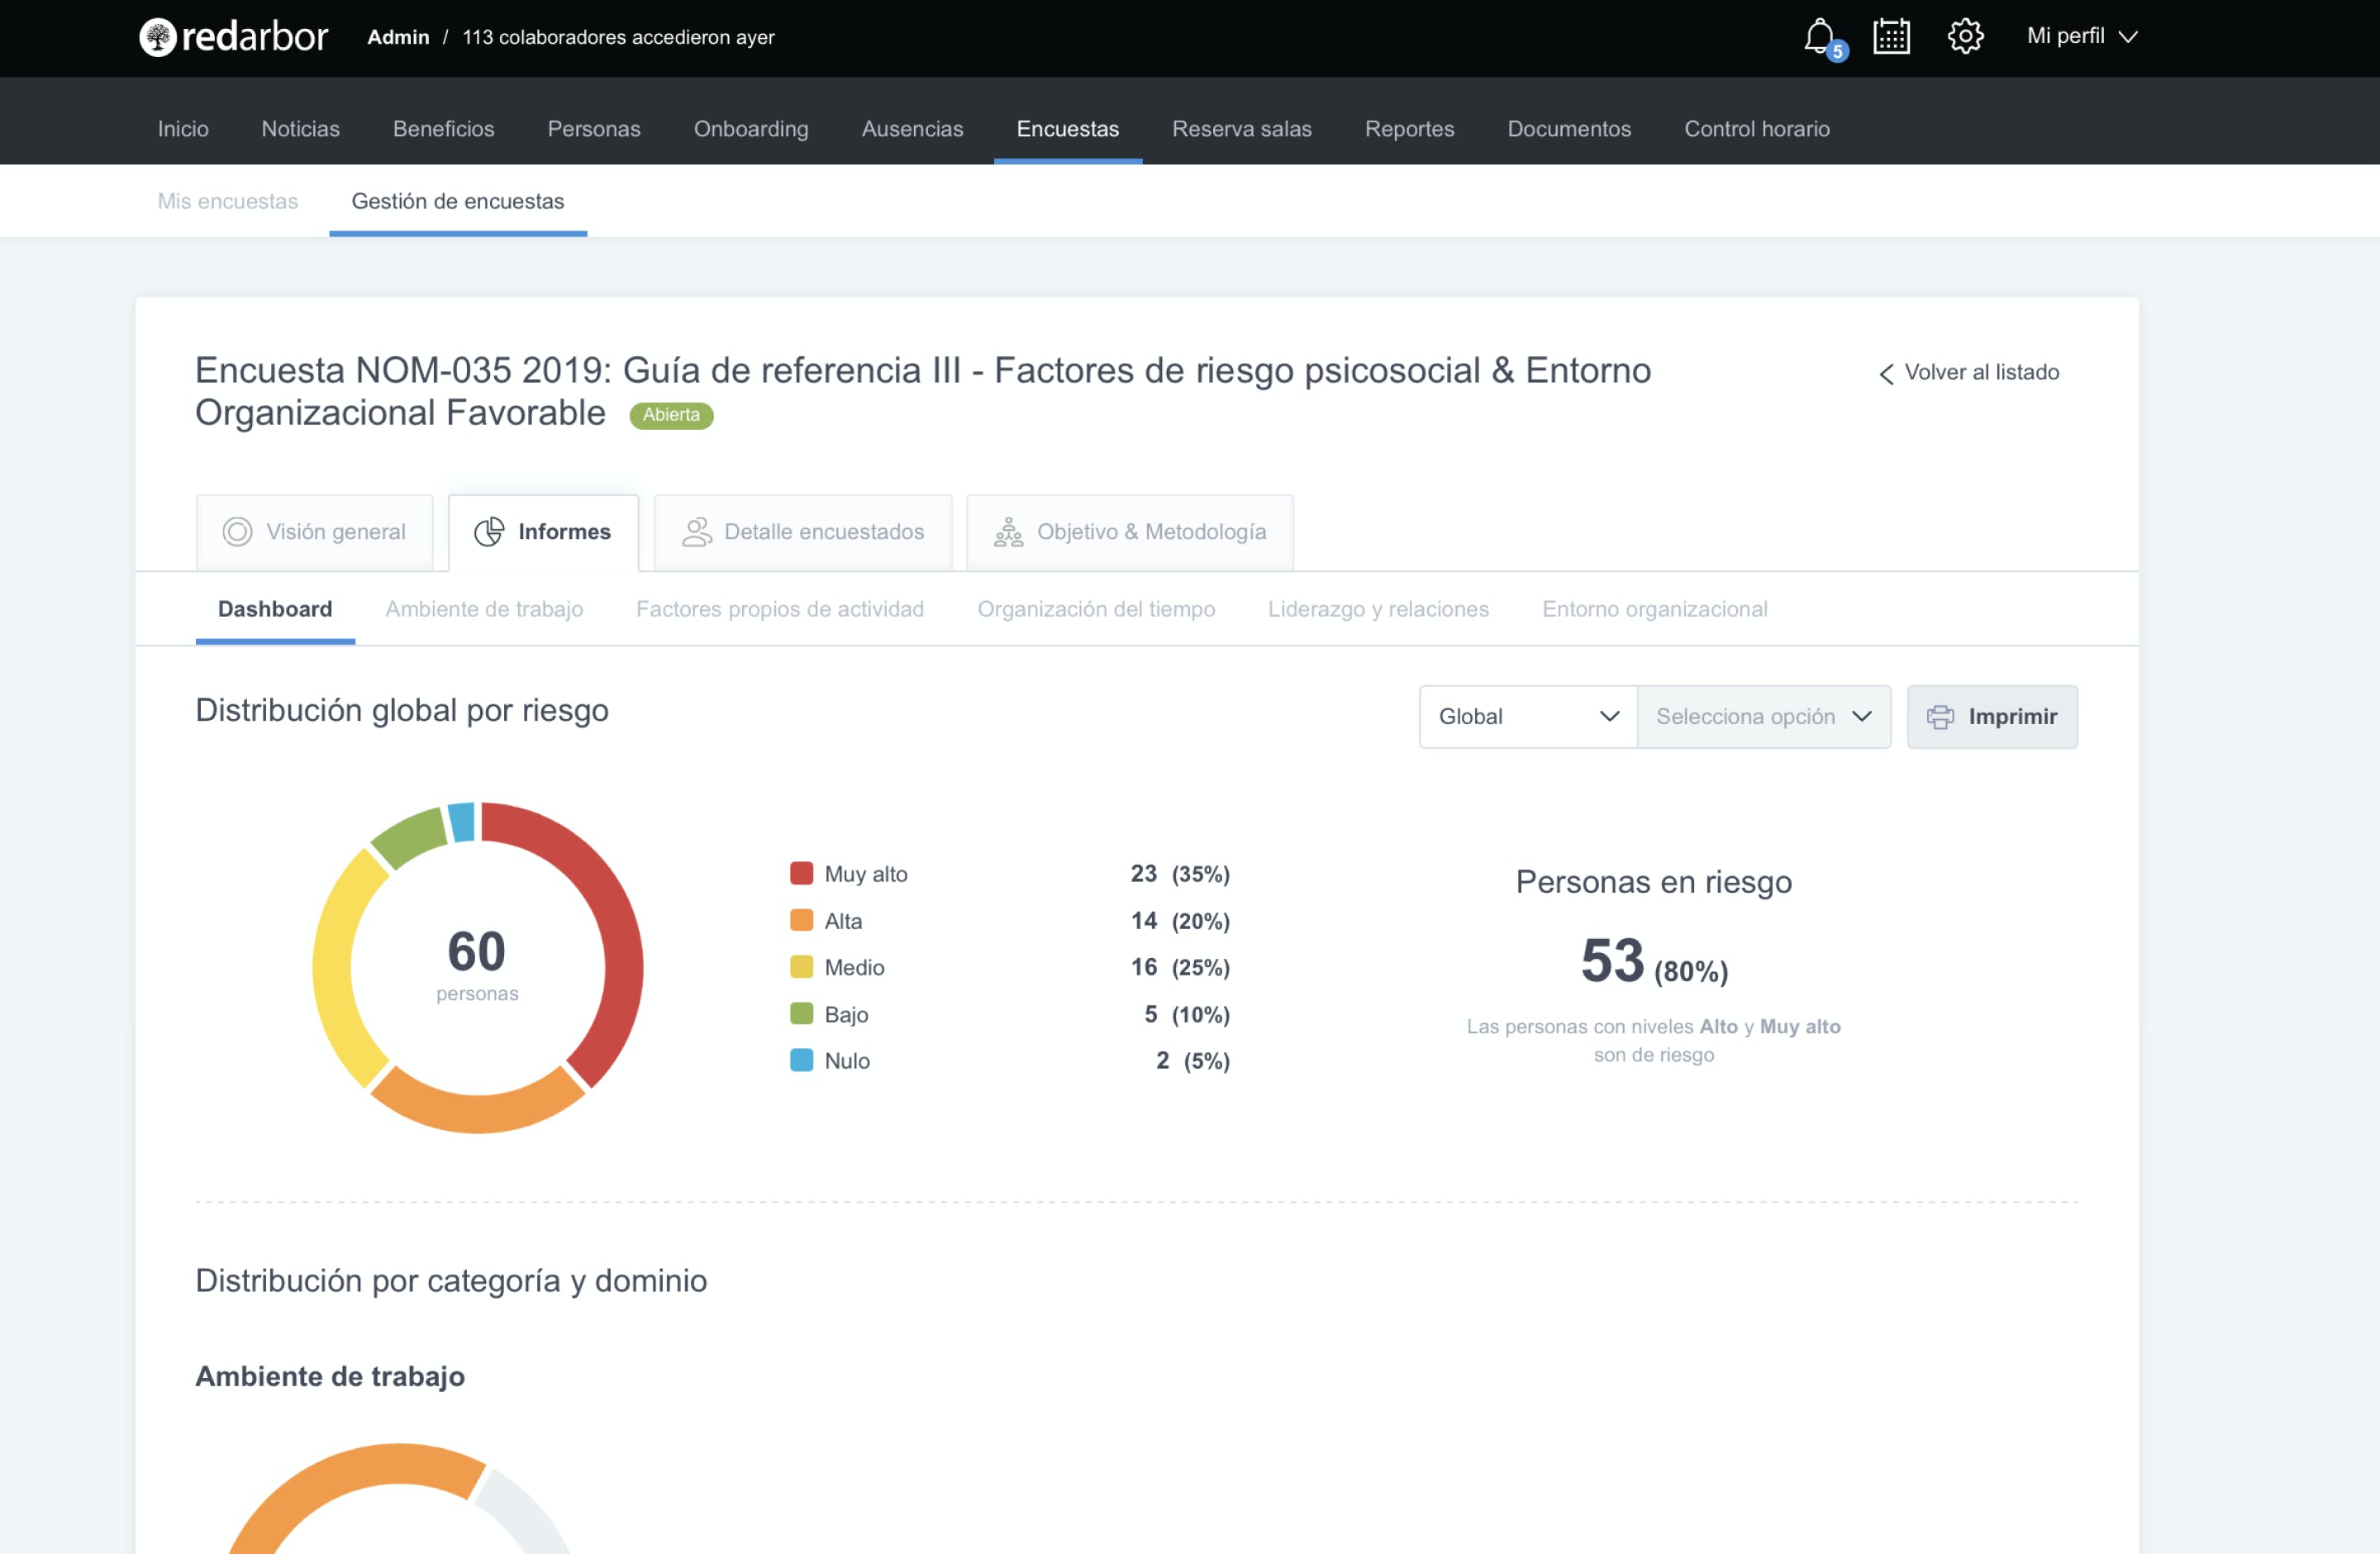
Task: Switch to Mis encuestas tab
Action: pyautogui.click(x=228, y=201)
